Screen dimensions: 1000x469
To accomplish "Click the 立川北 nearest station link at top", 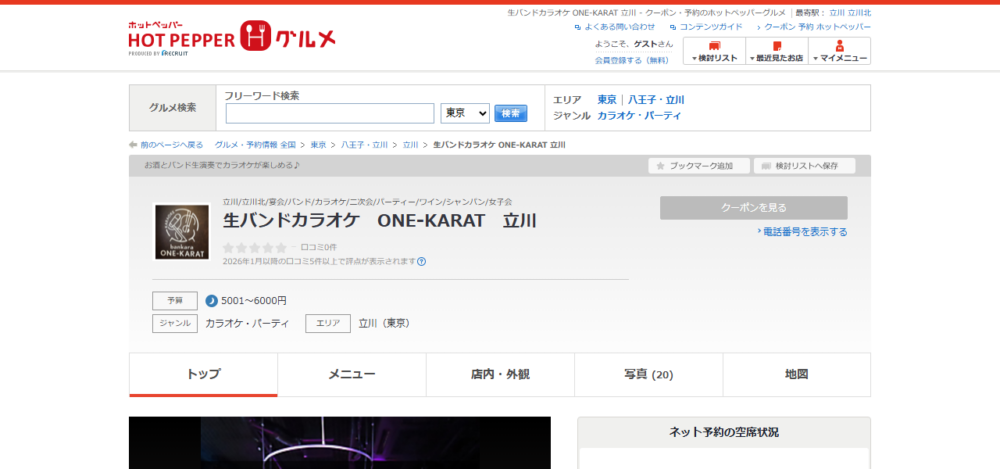I will (859, 13).
